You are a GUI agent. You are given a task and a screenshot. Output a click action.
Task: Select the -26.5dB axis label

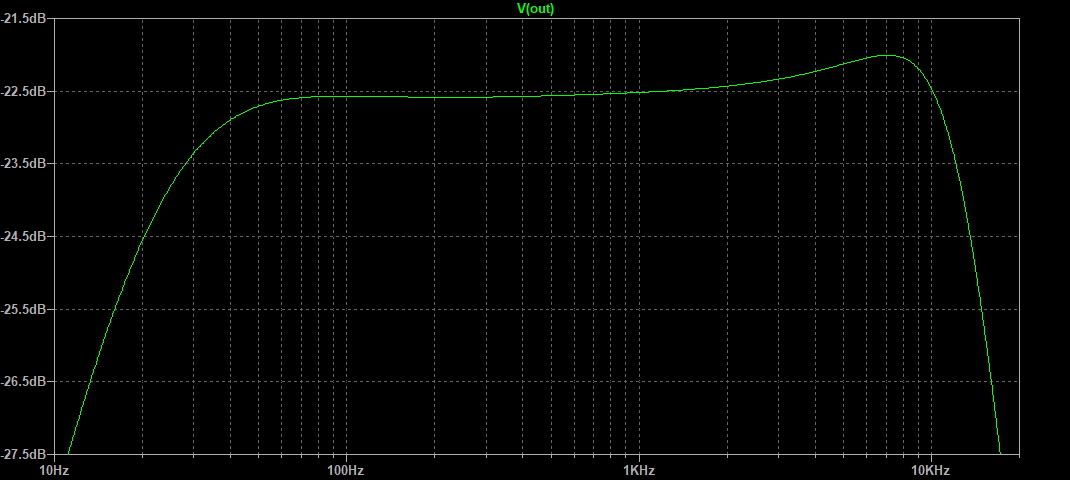(24, 381)
